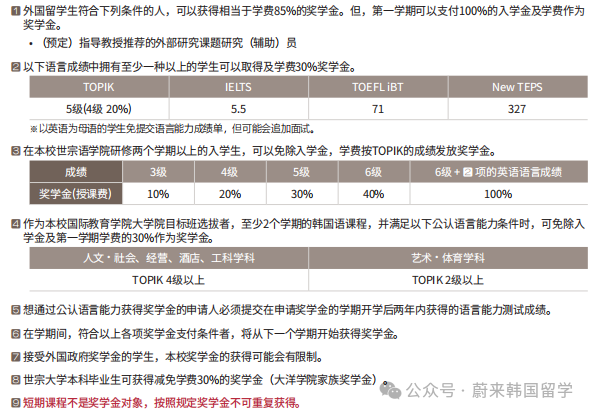Click the number 4 marker before 作为本校国际教育学院

click(x=15, y=224)
